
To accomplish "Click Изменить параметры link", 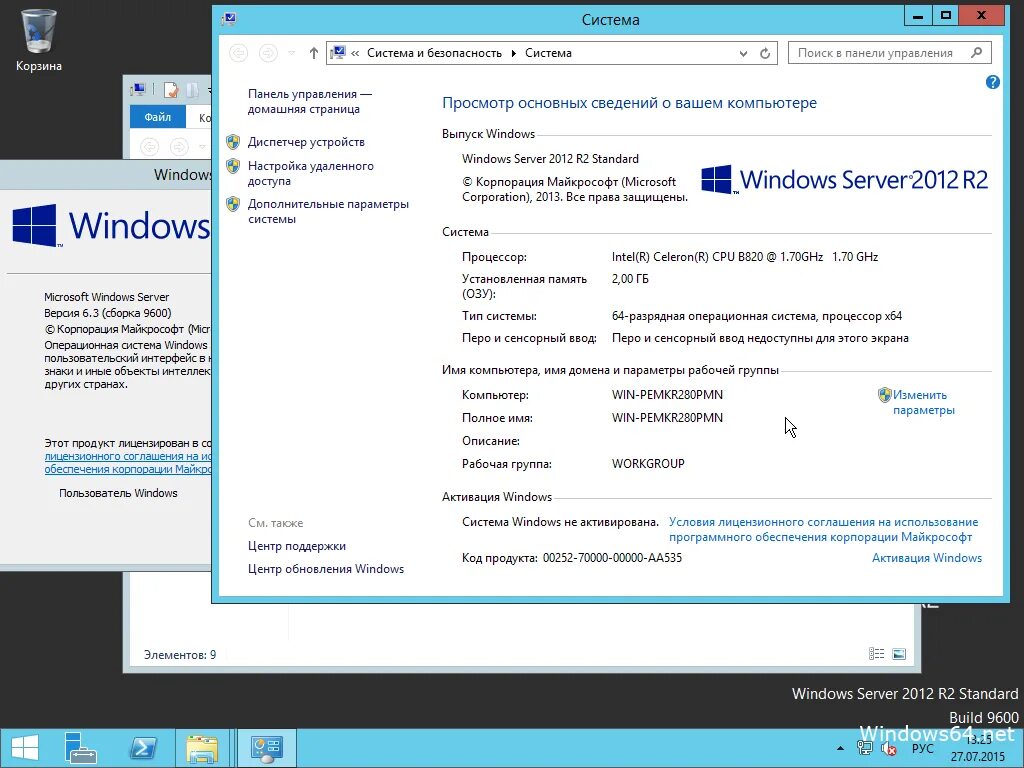I will pos(923,402).
